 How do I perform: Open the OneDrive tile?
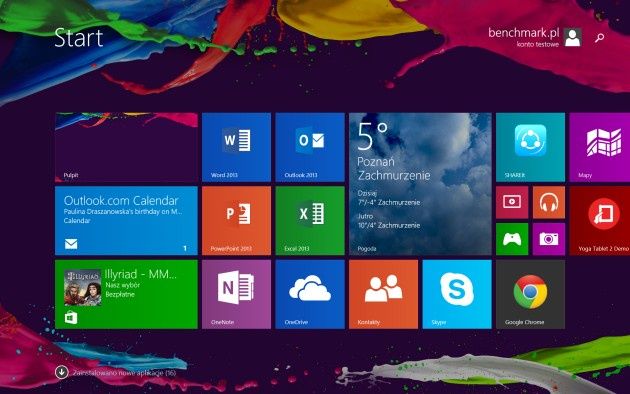pyautogui.click(x=310, y=294)
